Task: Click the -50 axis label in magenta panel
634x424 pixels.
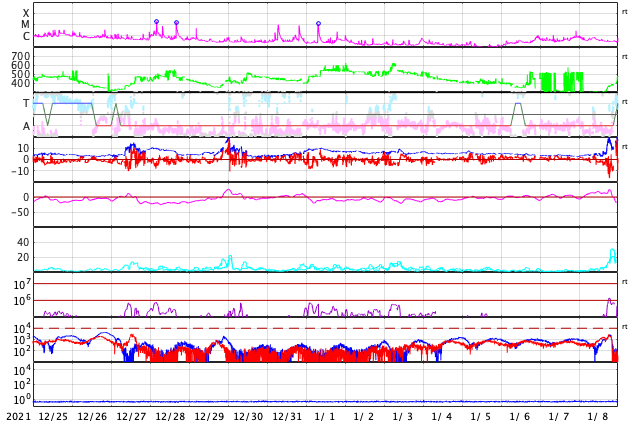Action: (20, 212)
